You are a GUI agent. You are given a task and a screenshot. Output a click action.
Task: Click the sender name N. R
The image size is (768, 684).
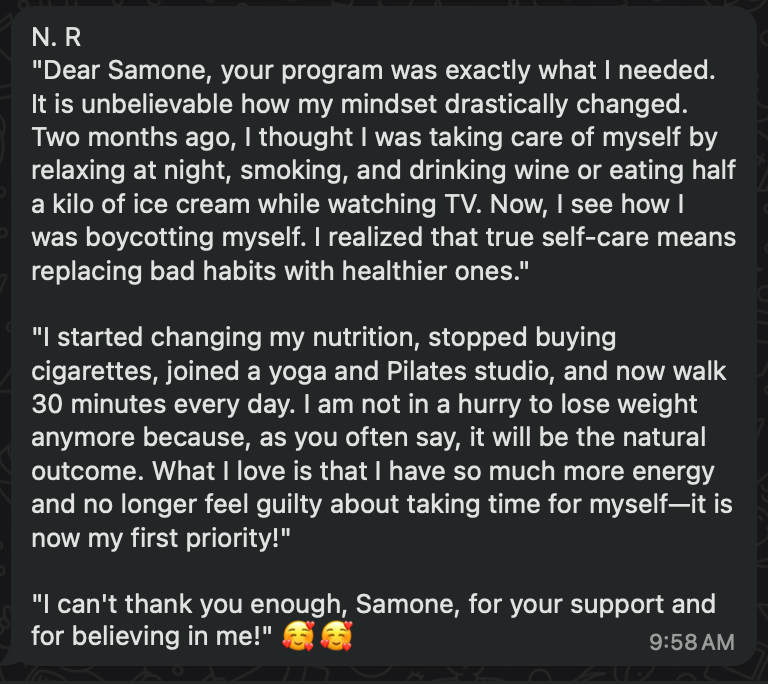coord(56,37)
